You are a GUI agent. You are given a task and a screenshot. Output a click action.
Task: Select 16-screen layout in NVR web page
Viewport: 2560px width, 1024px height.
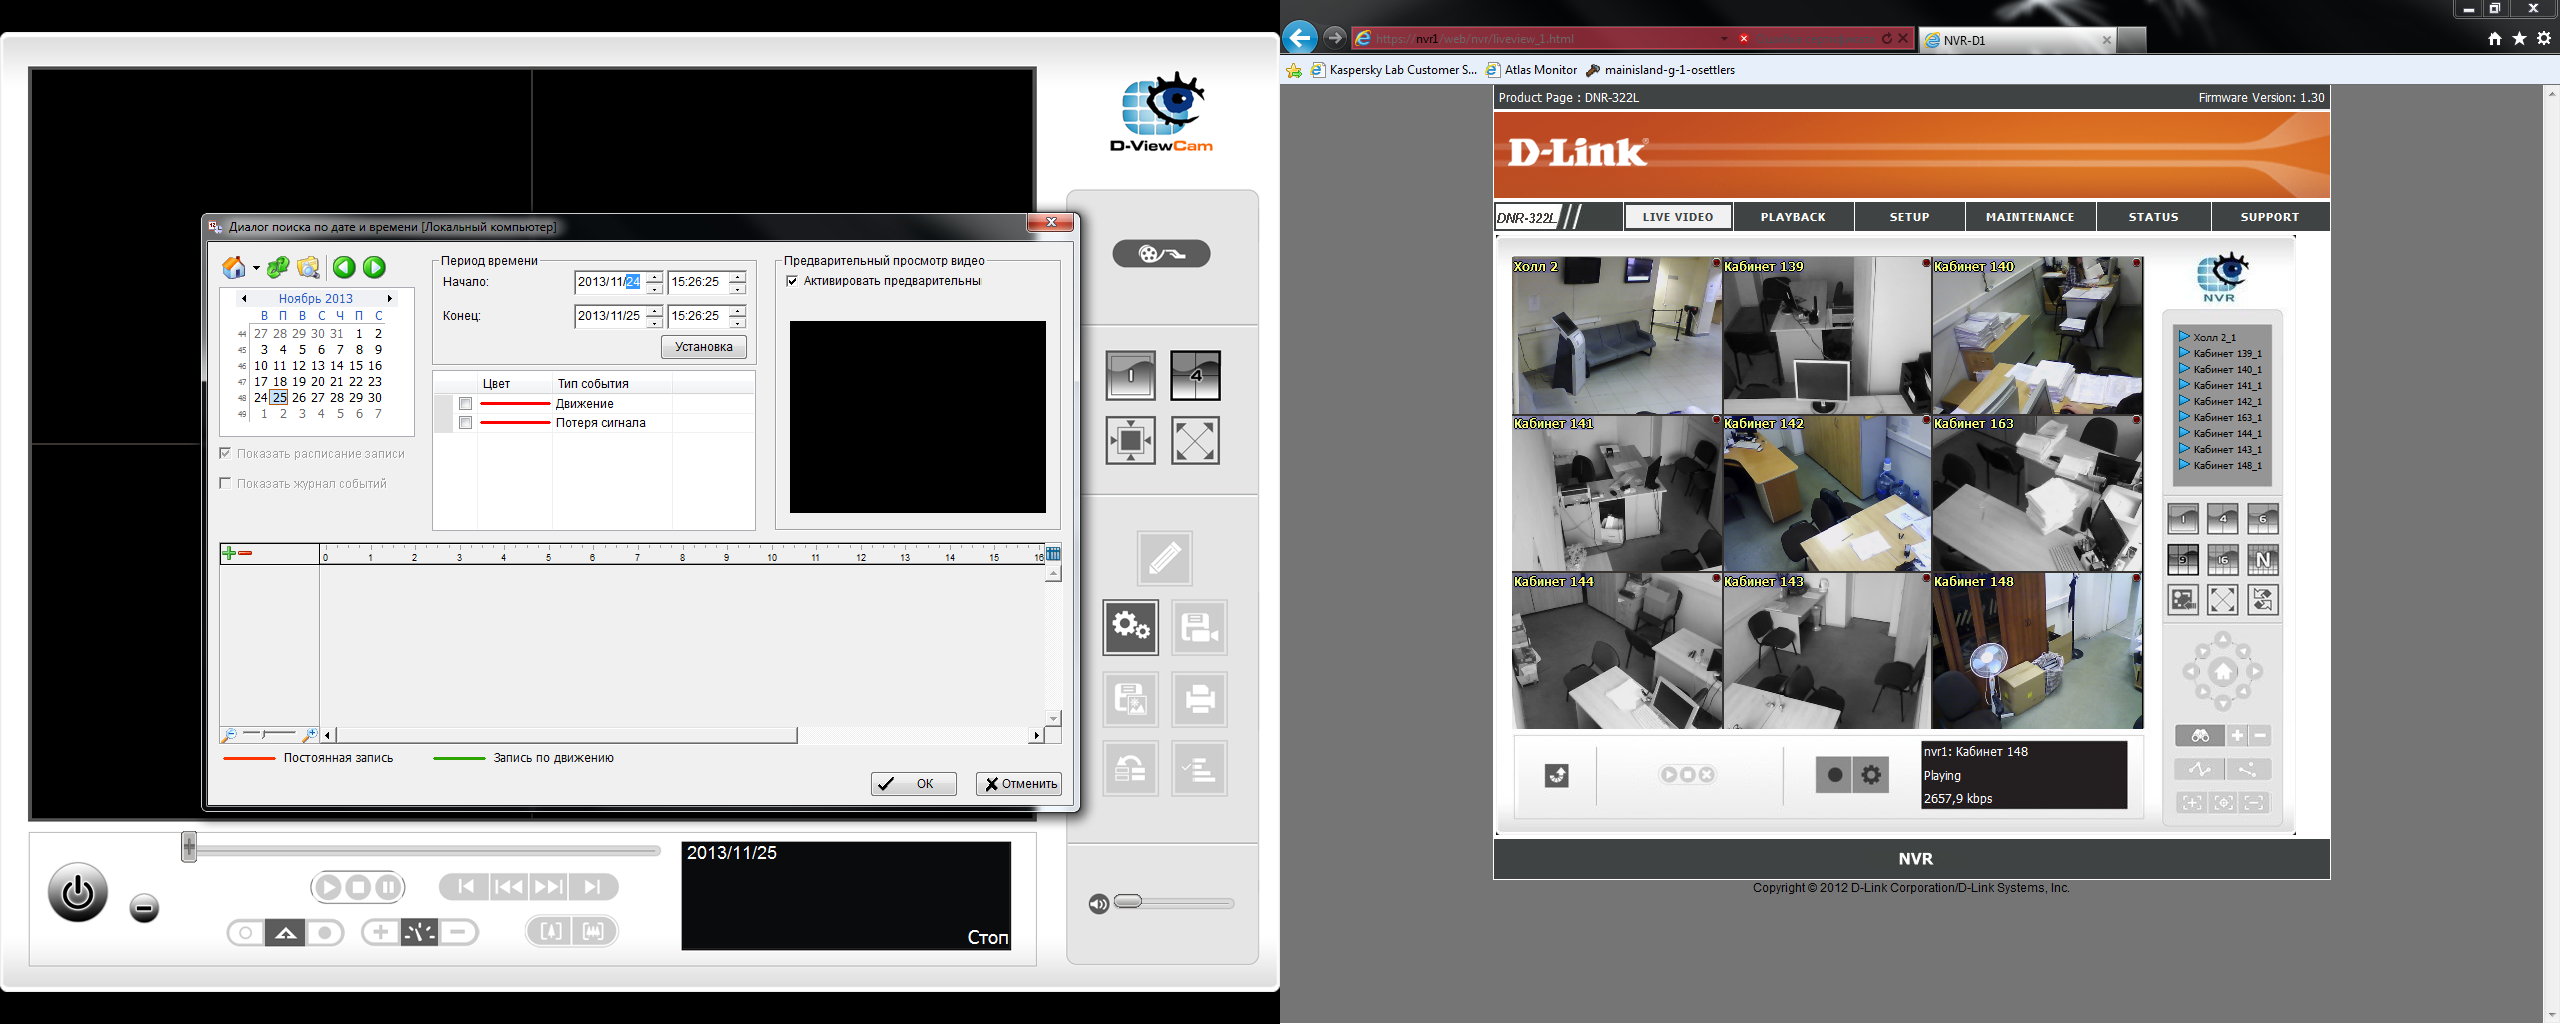tap(2223, 559)
